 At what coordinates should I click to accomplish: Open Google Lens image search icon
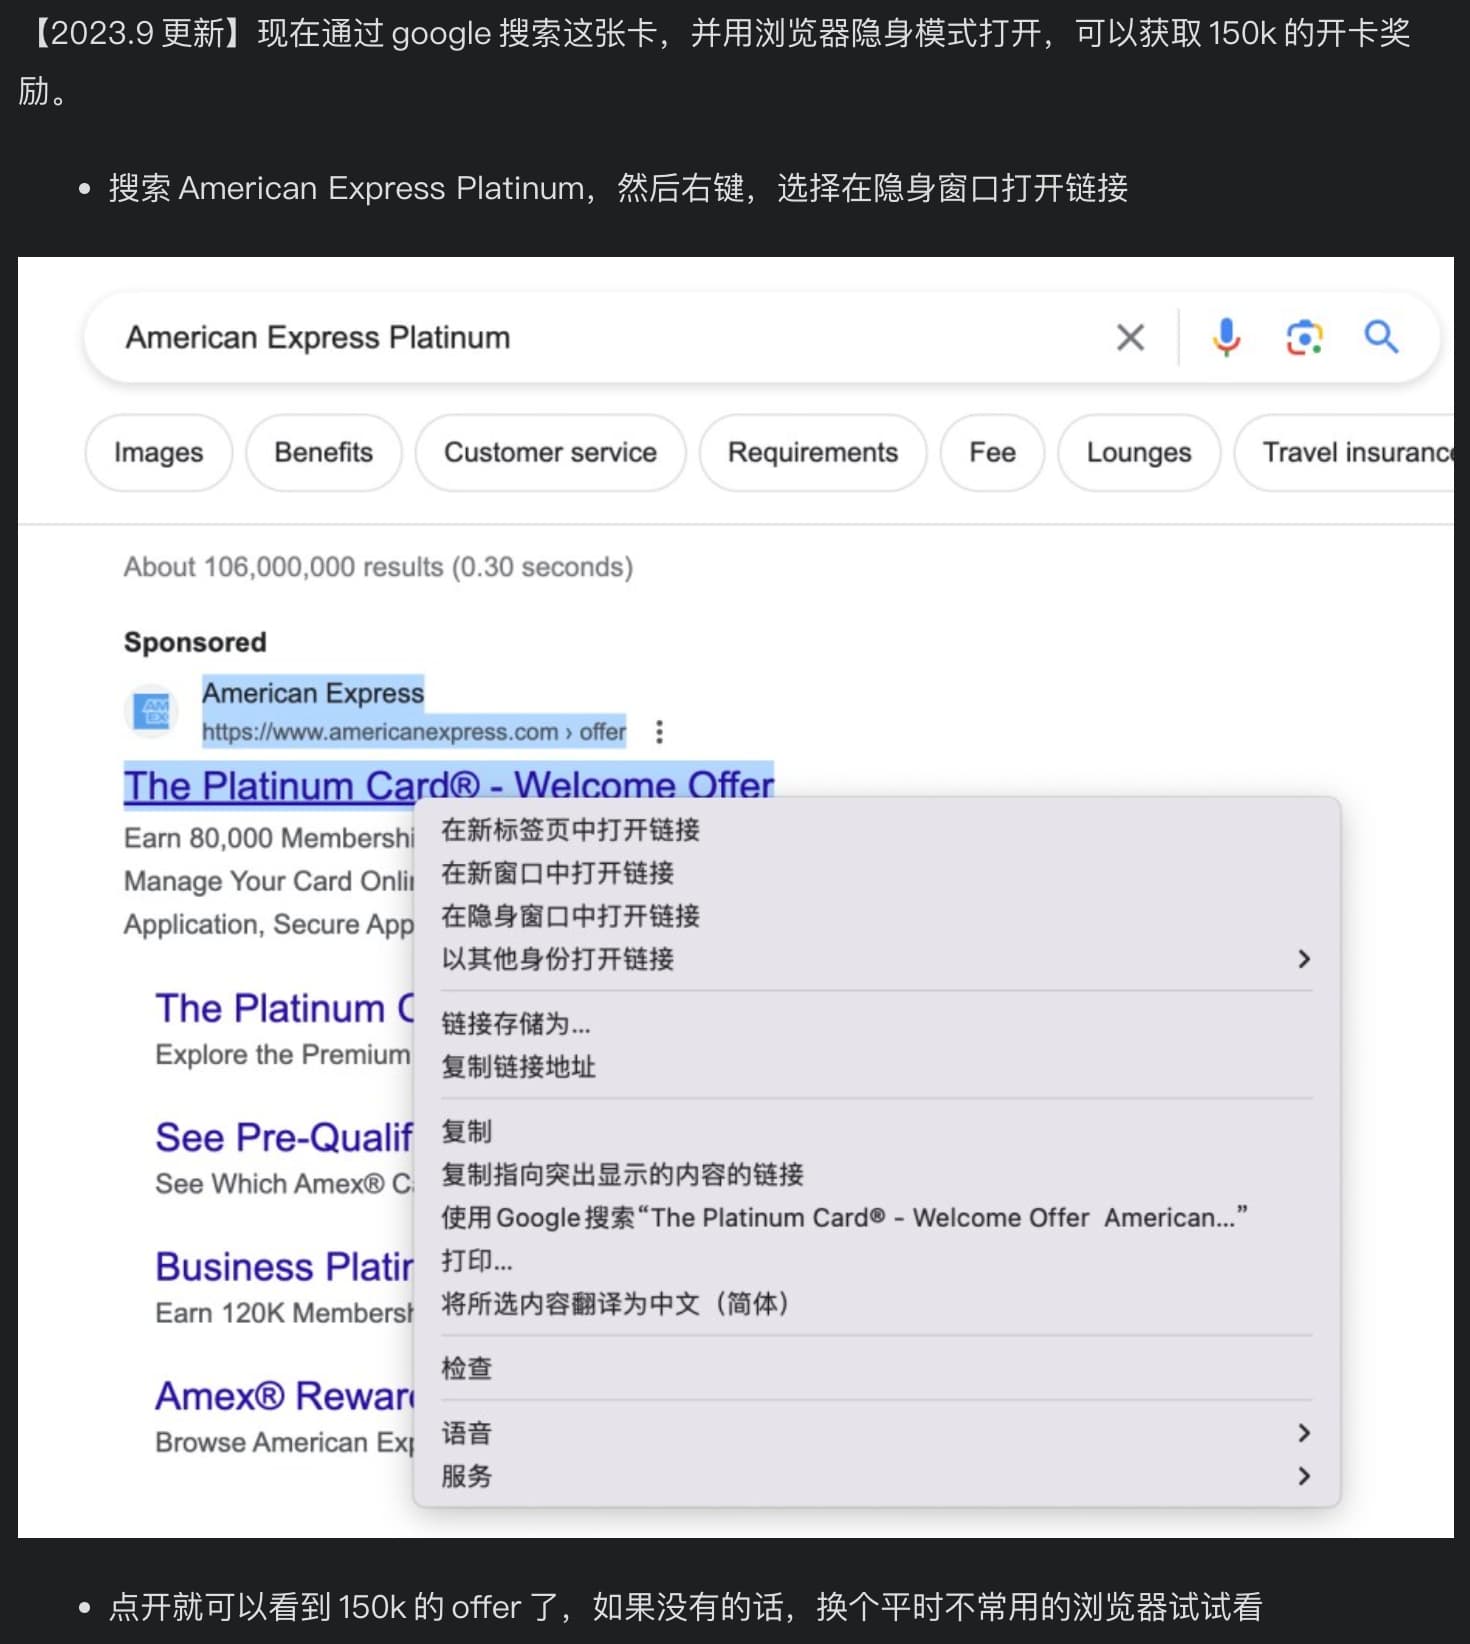1304,338
